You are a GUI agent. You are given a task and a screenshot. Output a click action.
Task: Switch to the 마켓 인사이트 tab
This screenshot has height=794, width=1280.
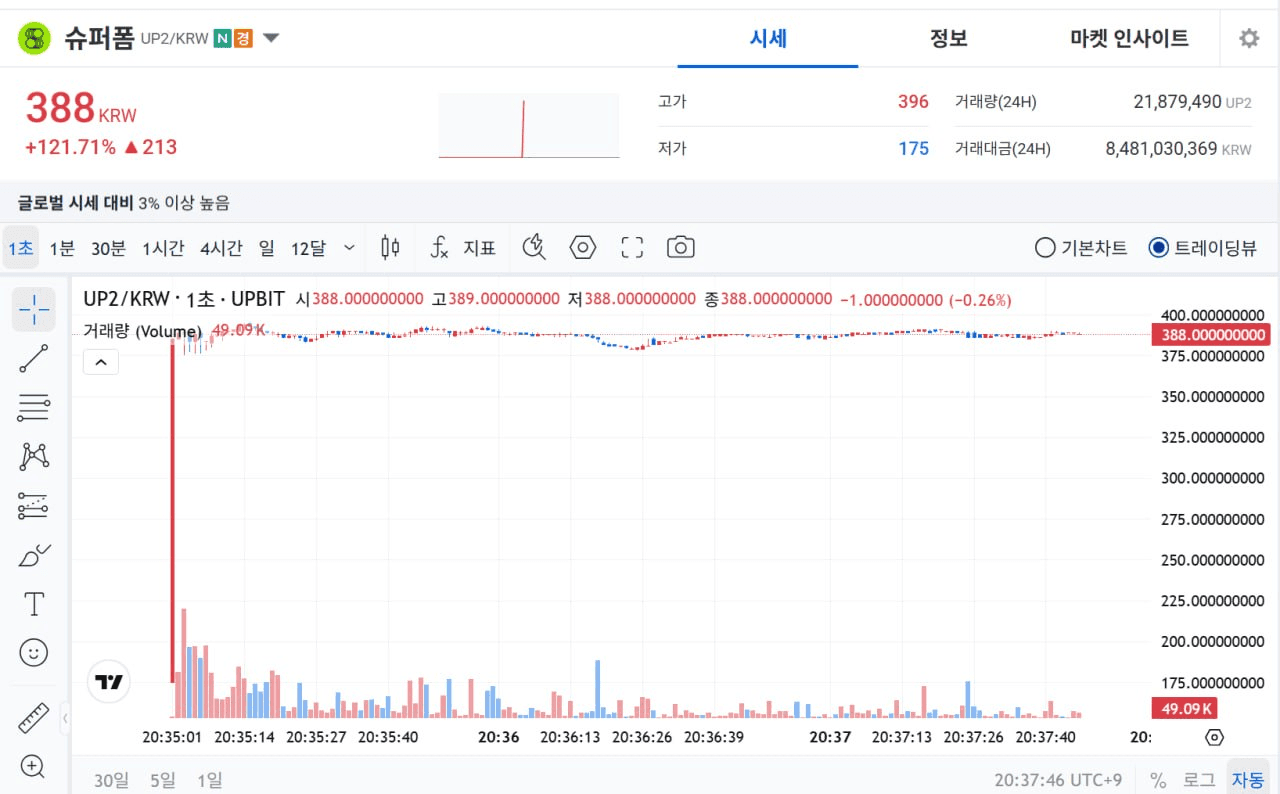[x=1129, y=39]
